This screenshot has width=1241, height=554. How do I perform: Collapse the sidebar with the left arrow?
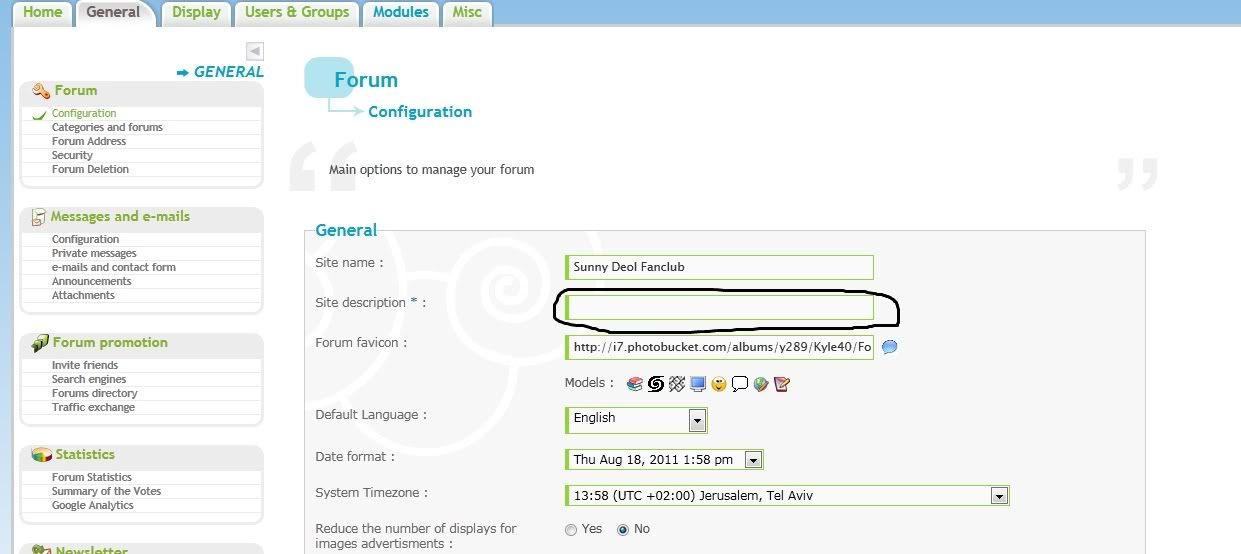coord(255,51)
